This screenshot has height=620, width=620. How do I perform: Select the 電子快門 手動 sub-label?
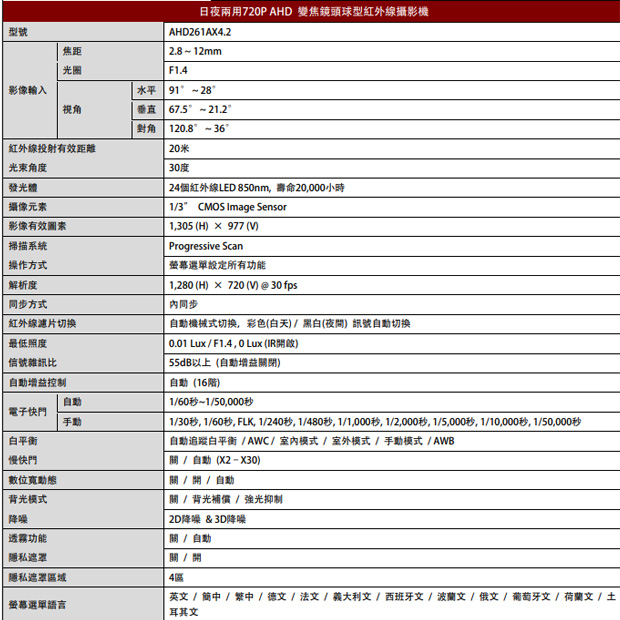coord(71,422)
